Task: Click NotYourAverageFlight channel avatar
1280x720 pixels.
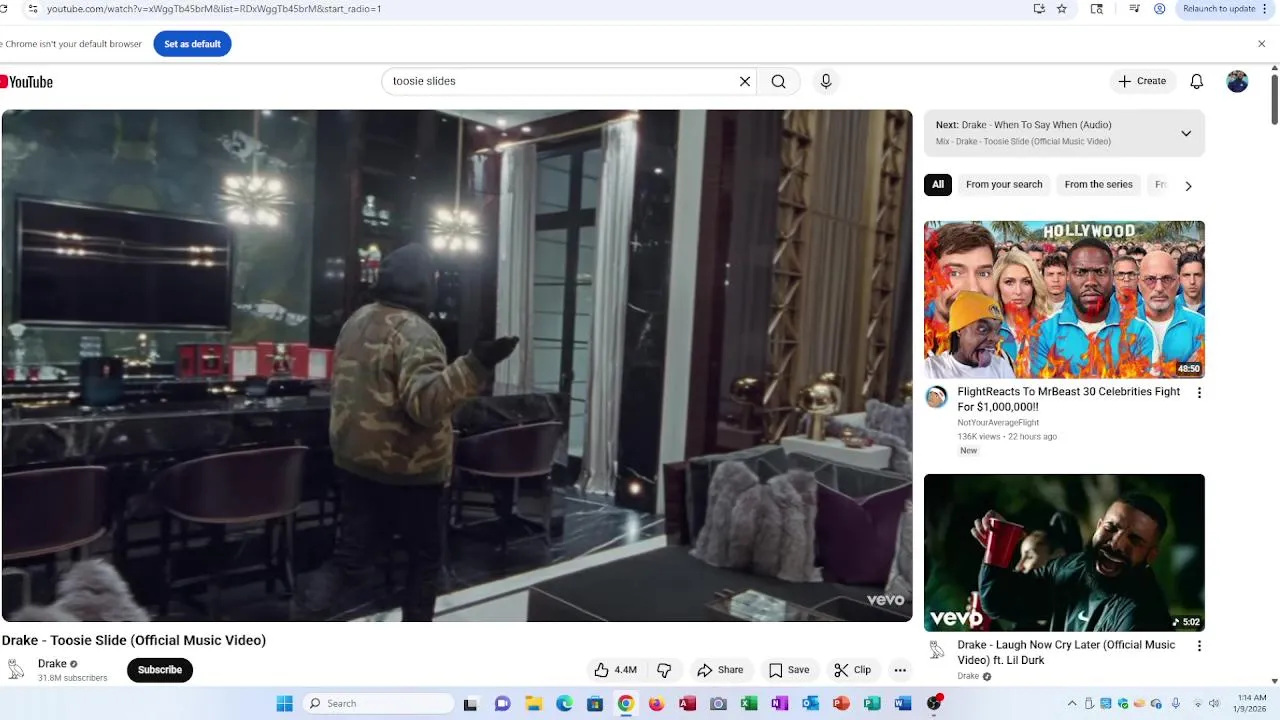Action: tap(936, 397)
